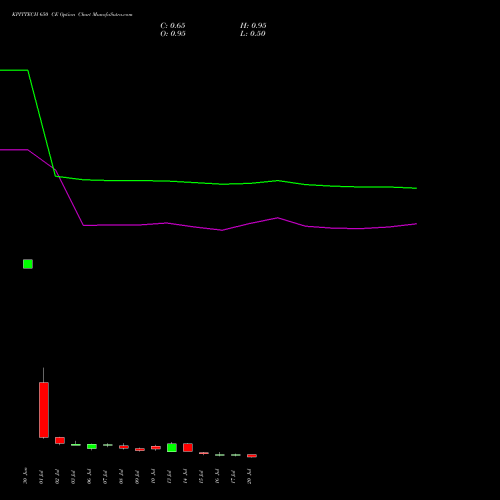This screenshot has height=500, width=500.
Task: Click the 30 Jun date axis label
Action: pyautogui.click(x=25, y=476)
